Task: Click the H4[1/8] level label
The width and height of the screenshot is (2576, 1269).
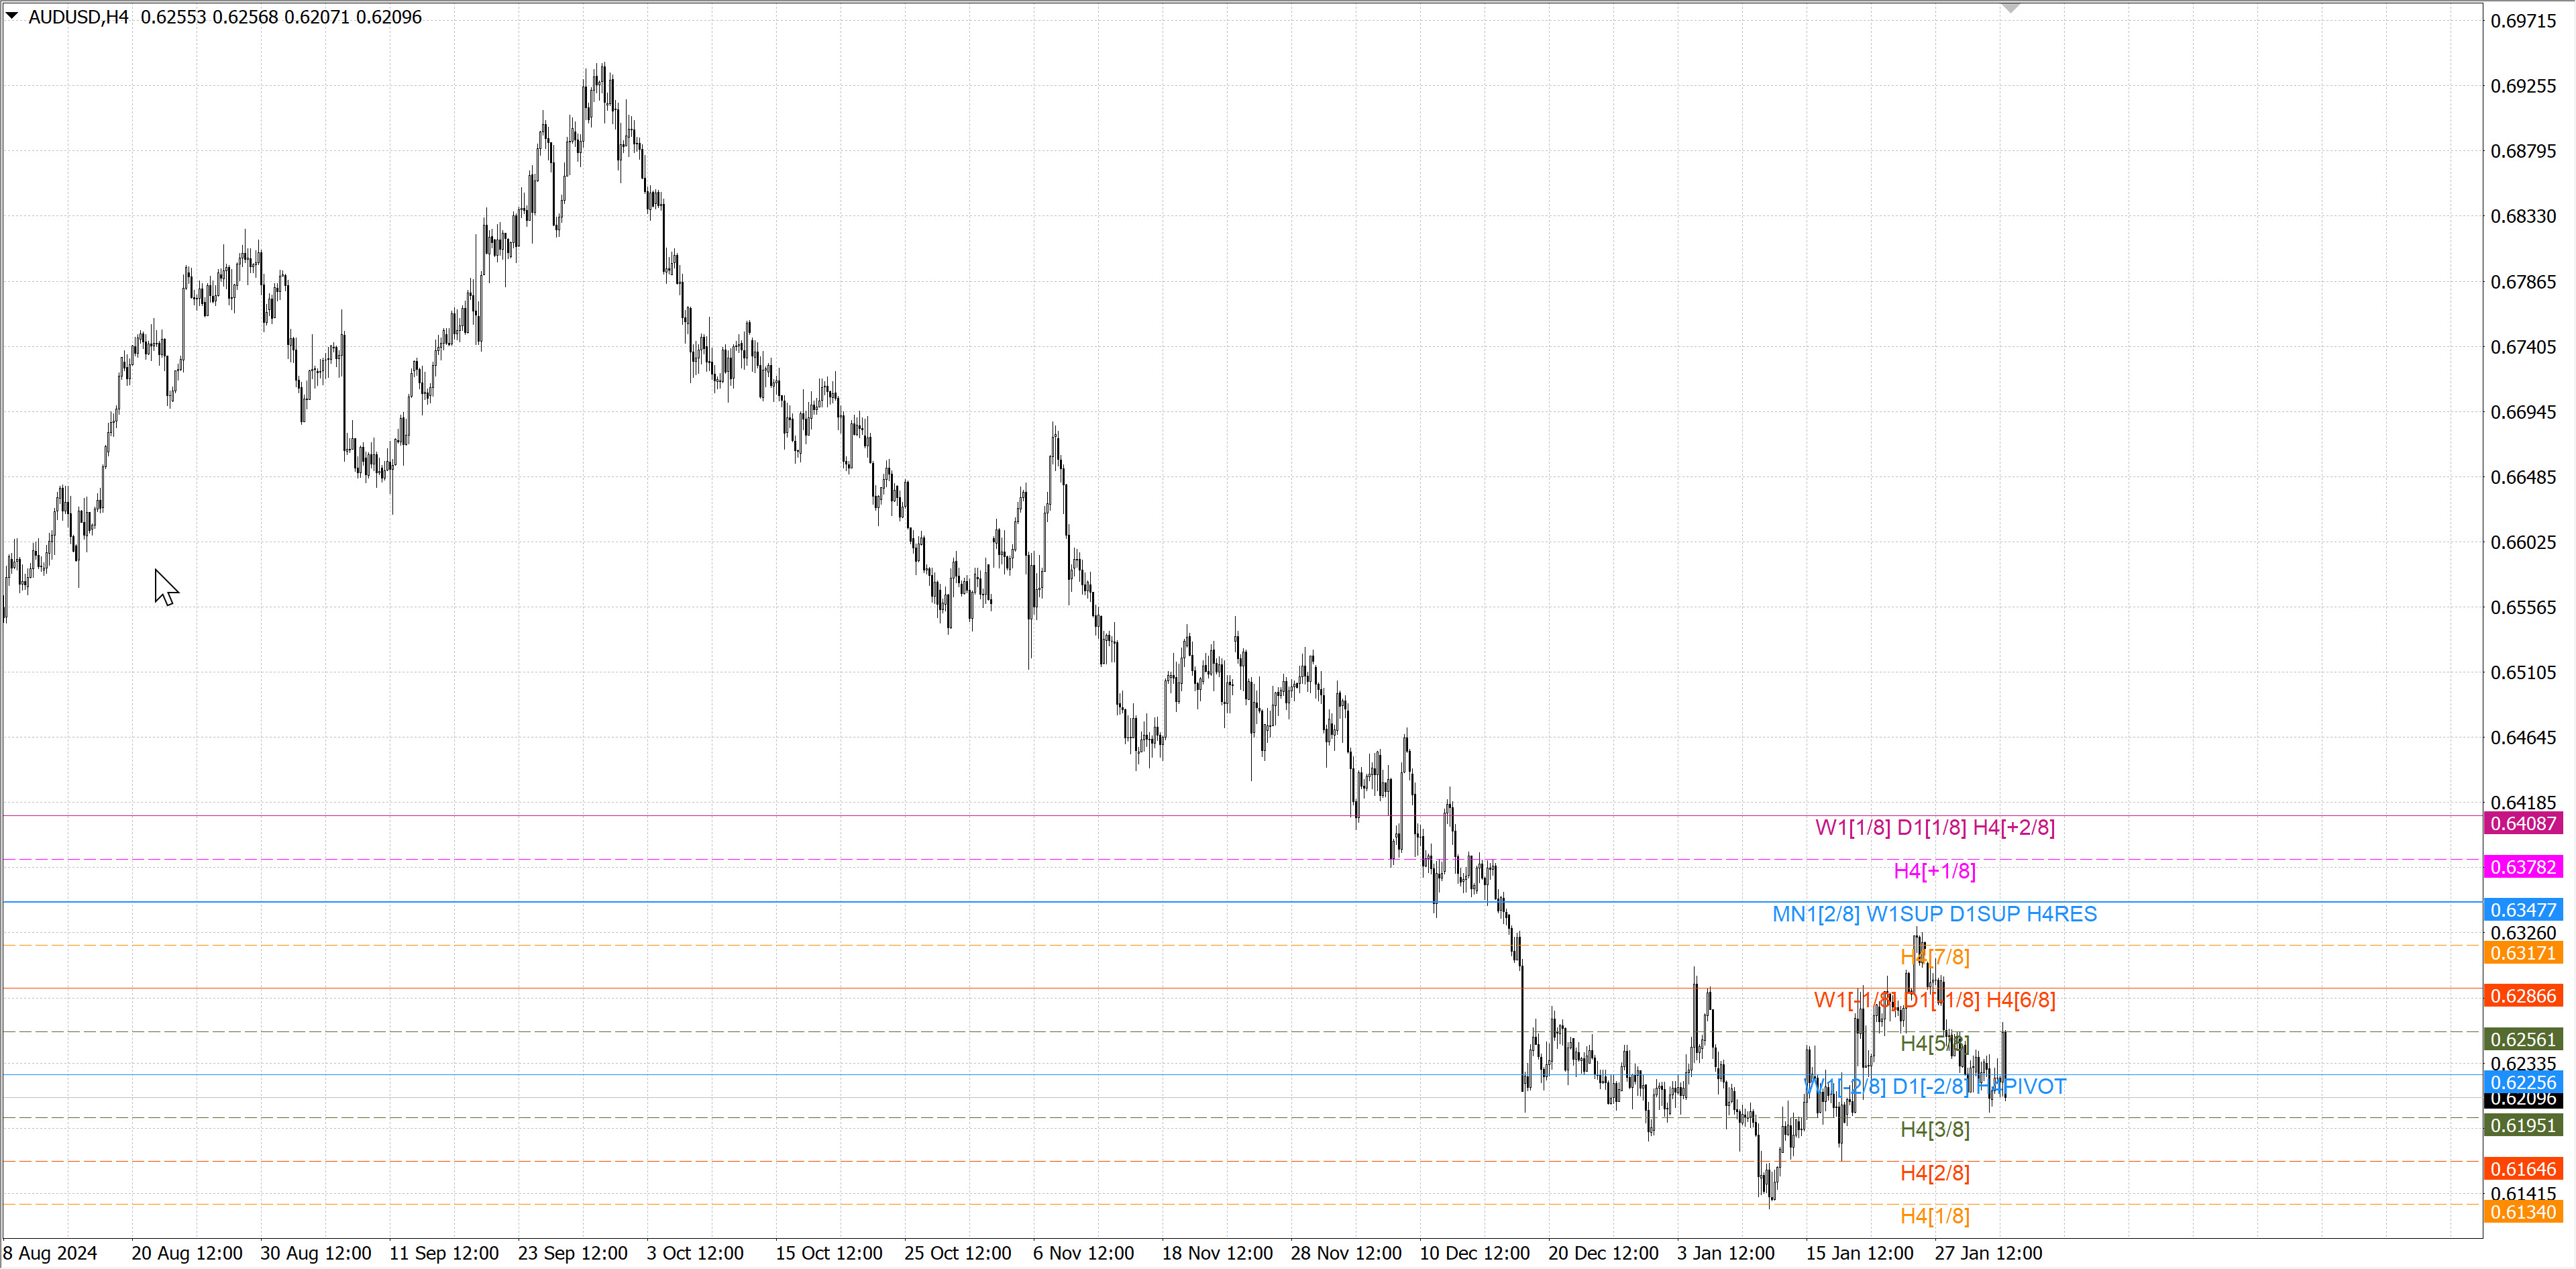Action: coord(1934,1216)
